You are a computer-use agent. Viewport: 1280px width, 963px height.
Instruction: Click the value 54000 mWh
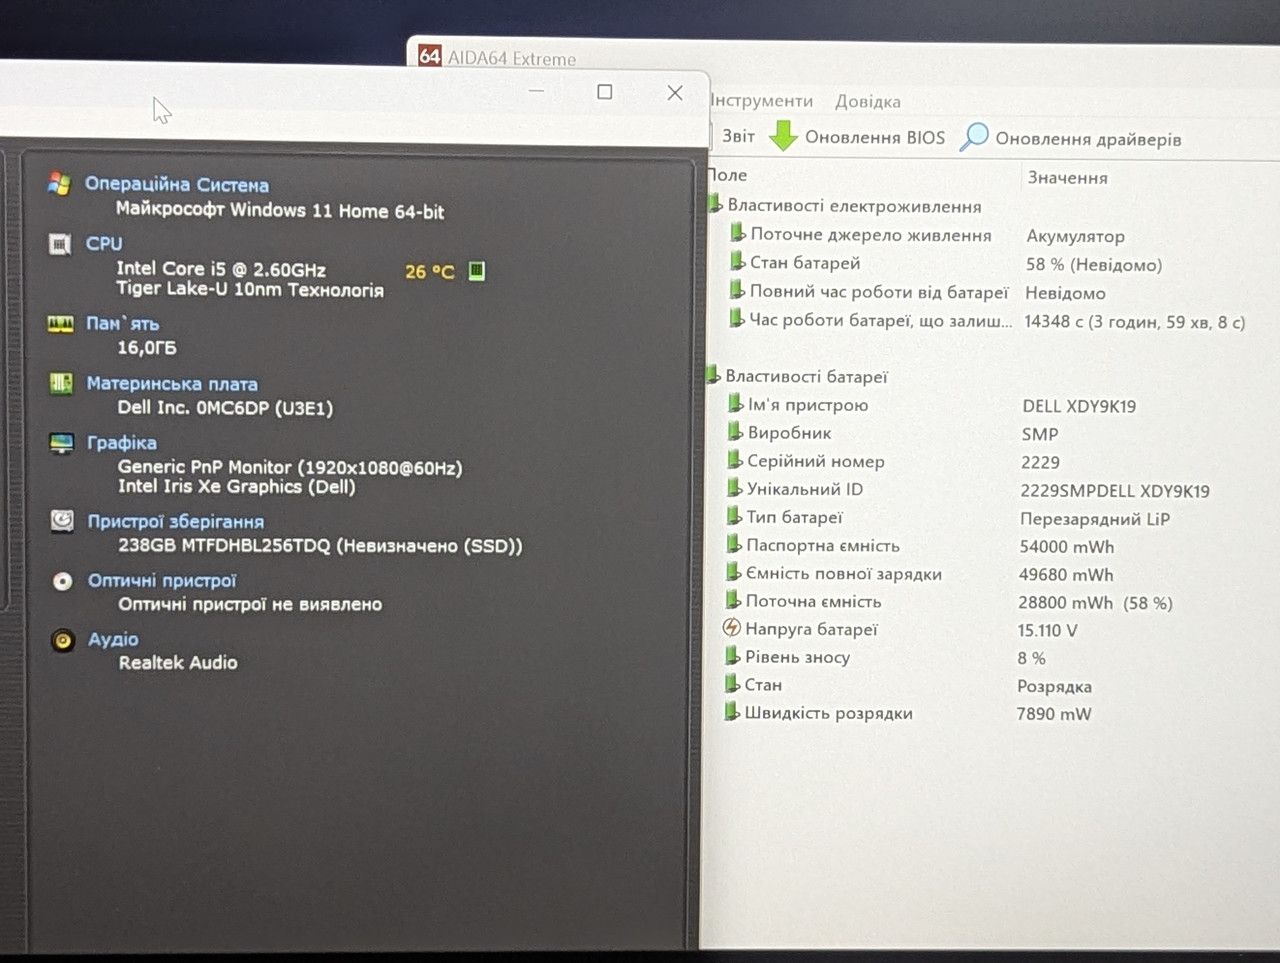coord(1067,546)
